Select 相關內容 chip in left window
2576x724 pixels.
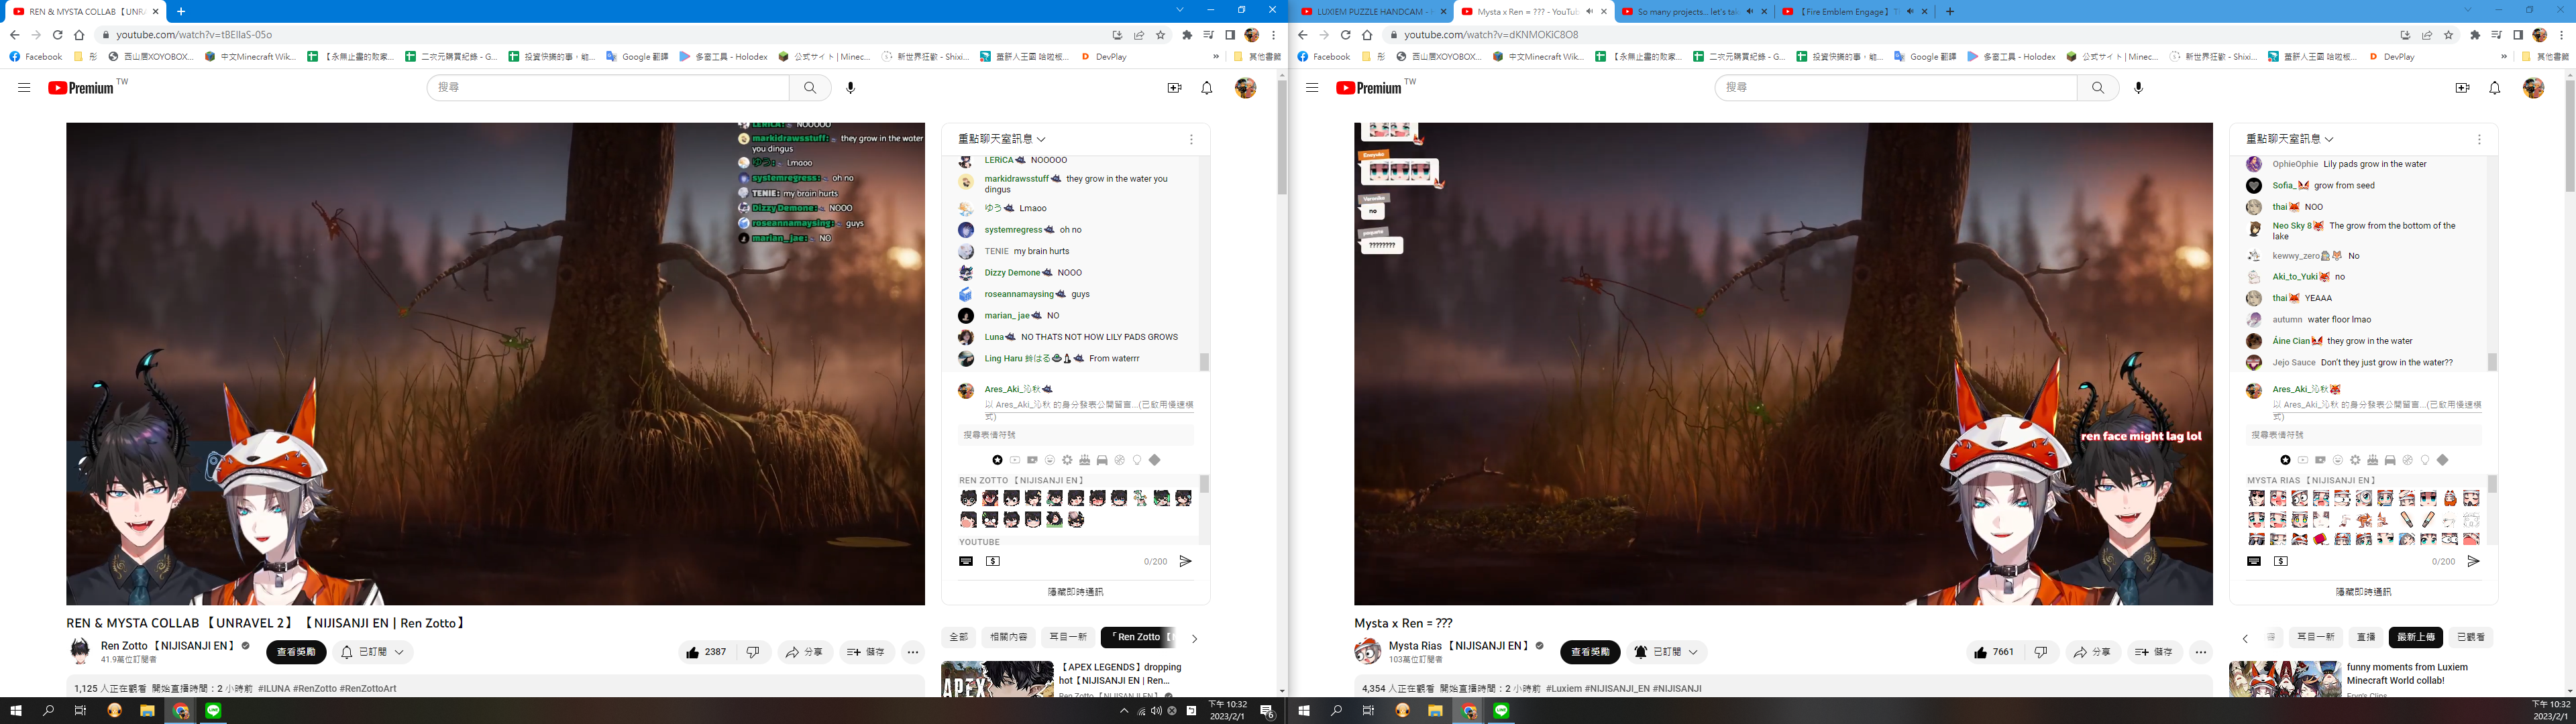[x=1008, y=637]
